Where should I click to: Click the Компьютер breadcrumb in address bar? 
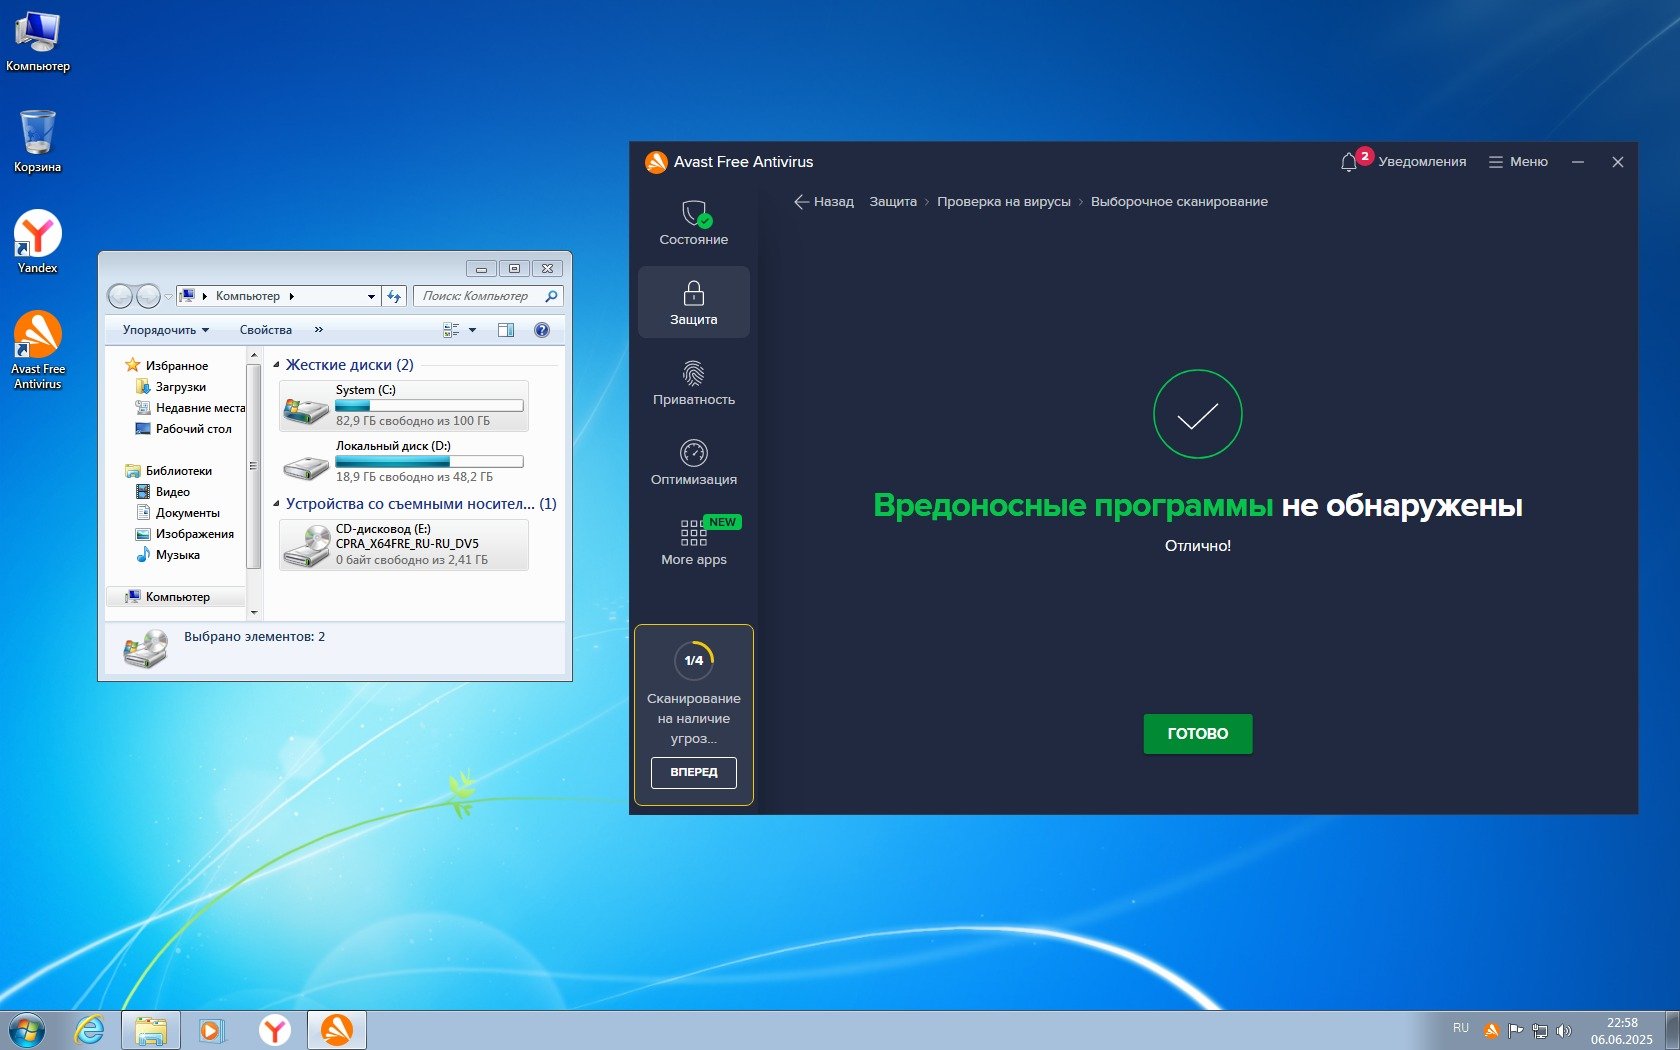247,297
